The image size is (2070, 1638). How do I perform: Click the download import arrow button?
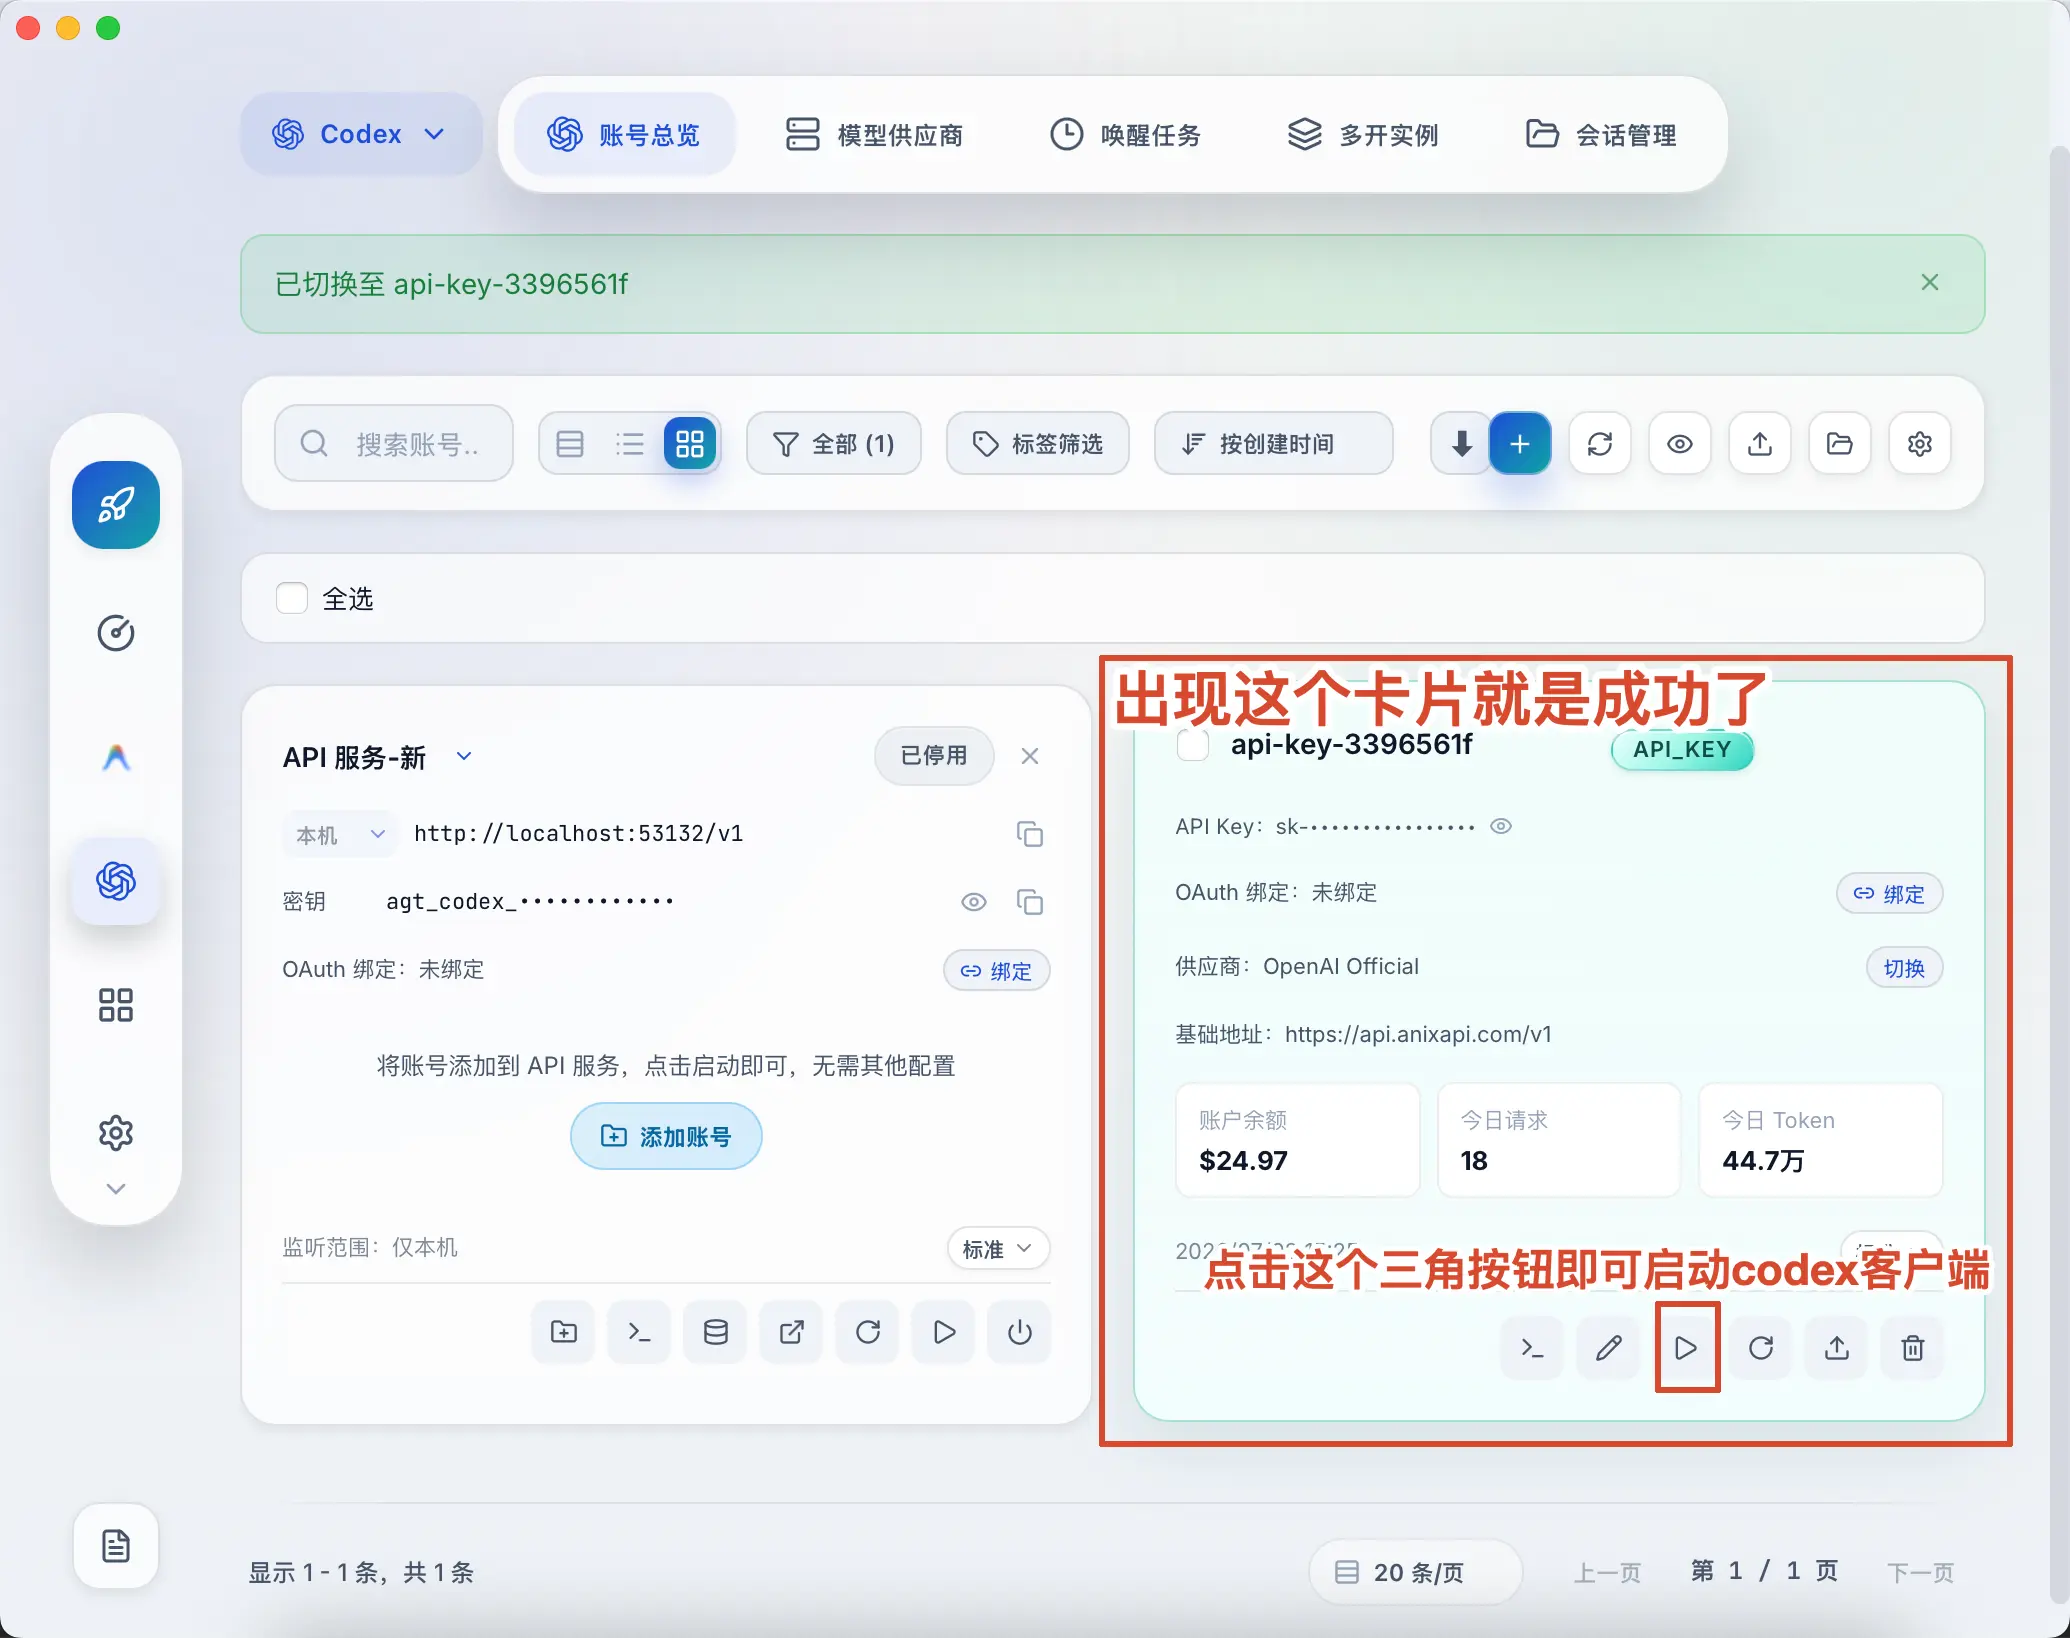(x=1461, y=443)
